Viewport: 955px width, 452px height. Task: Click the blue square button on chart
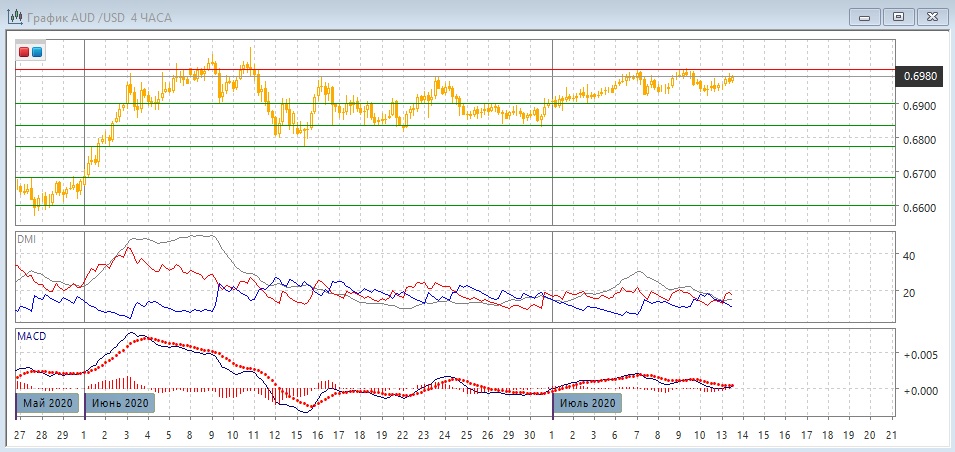click(37, 52)
